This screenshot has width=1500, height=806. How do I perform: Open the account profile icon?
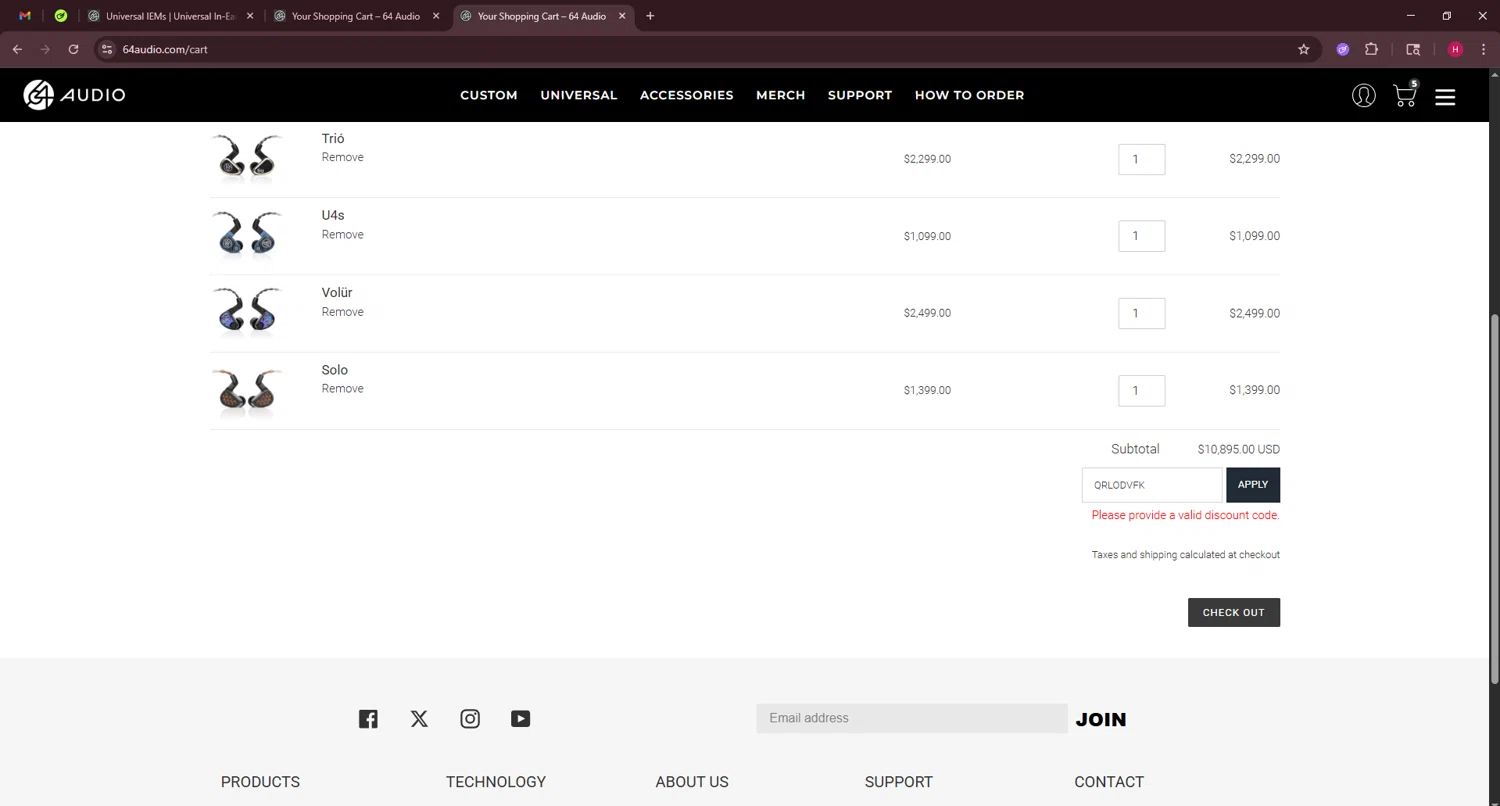click(1363, 95)
